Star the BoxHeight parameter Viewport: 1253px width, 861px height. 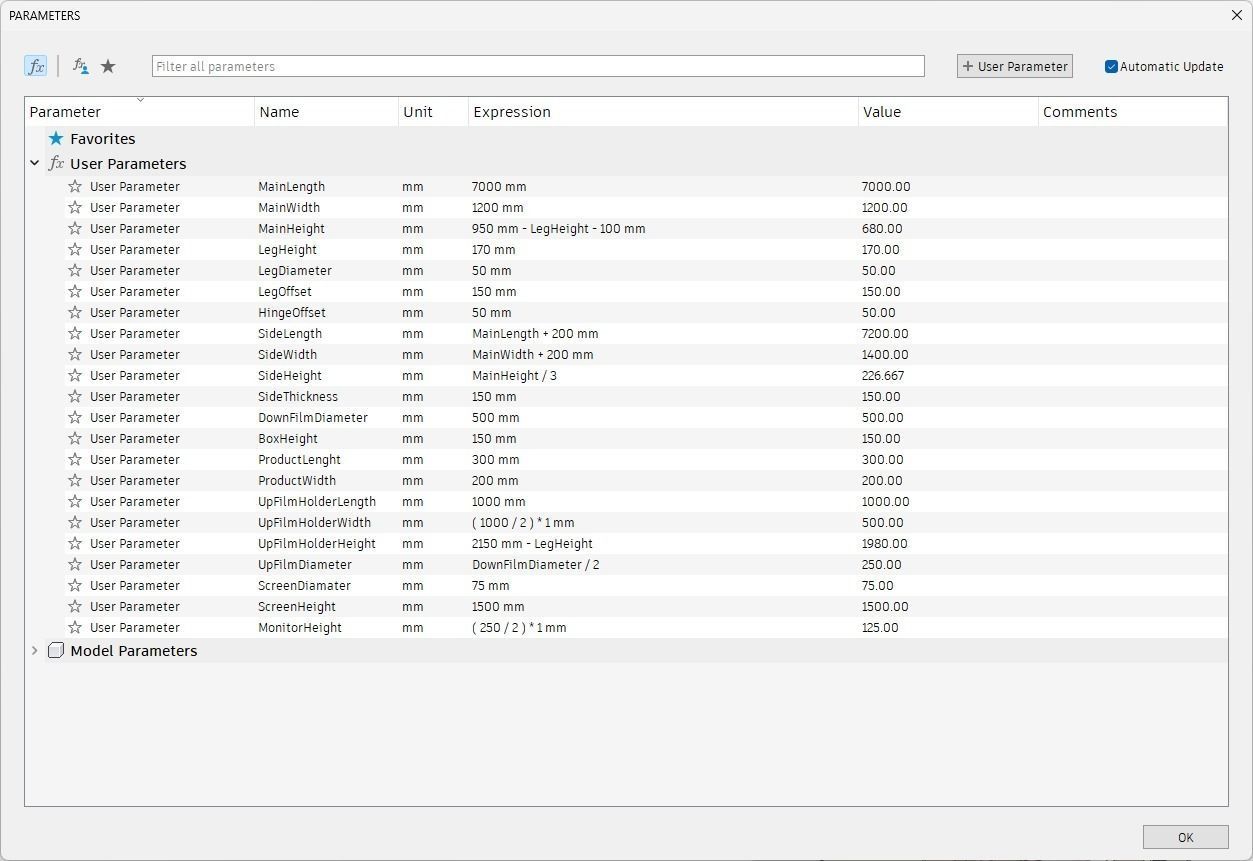(x=75, y=438)
